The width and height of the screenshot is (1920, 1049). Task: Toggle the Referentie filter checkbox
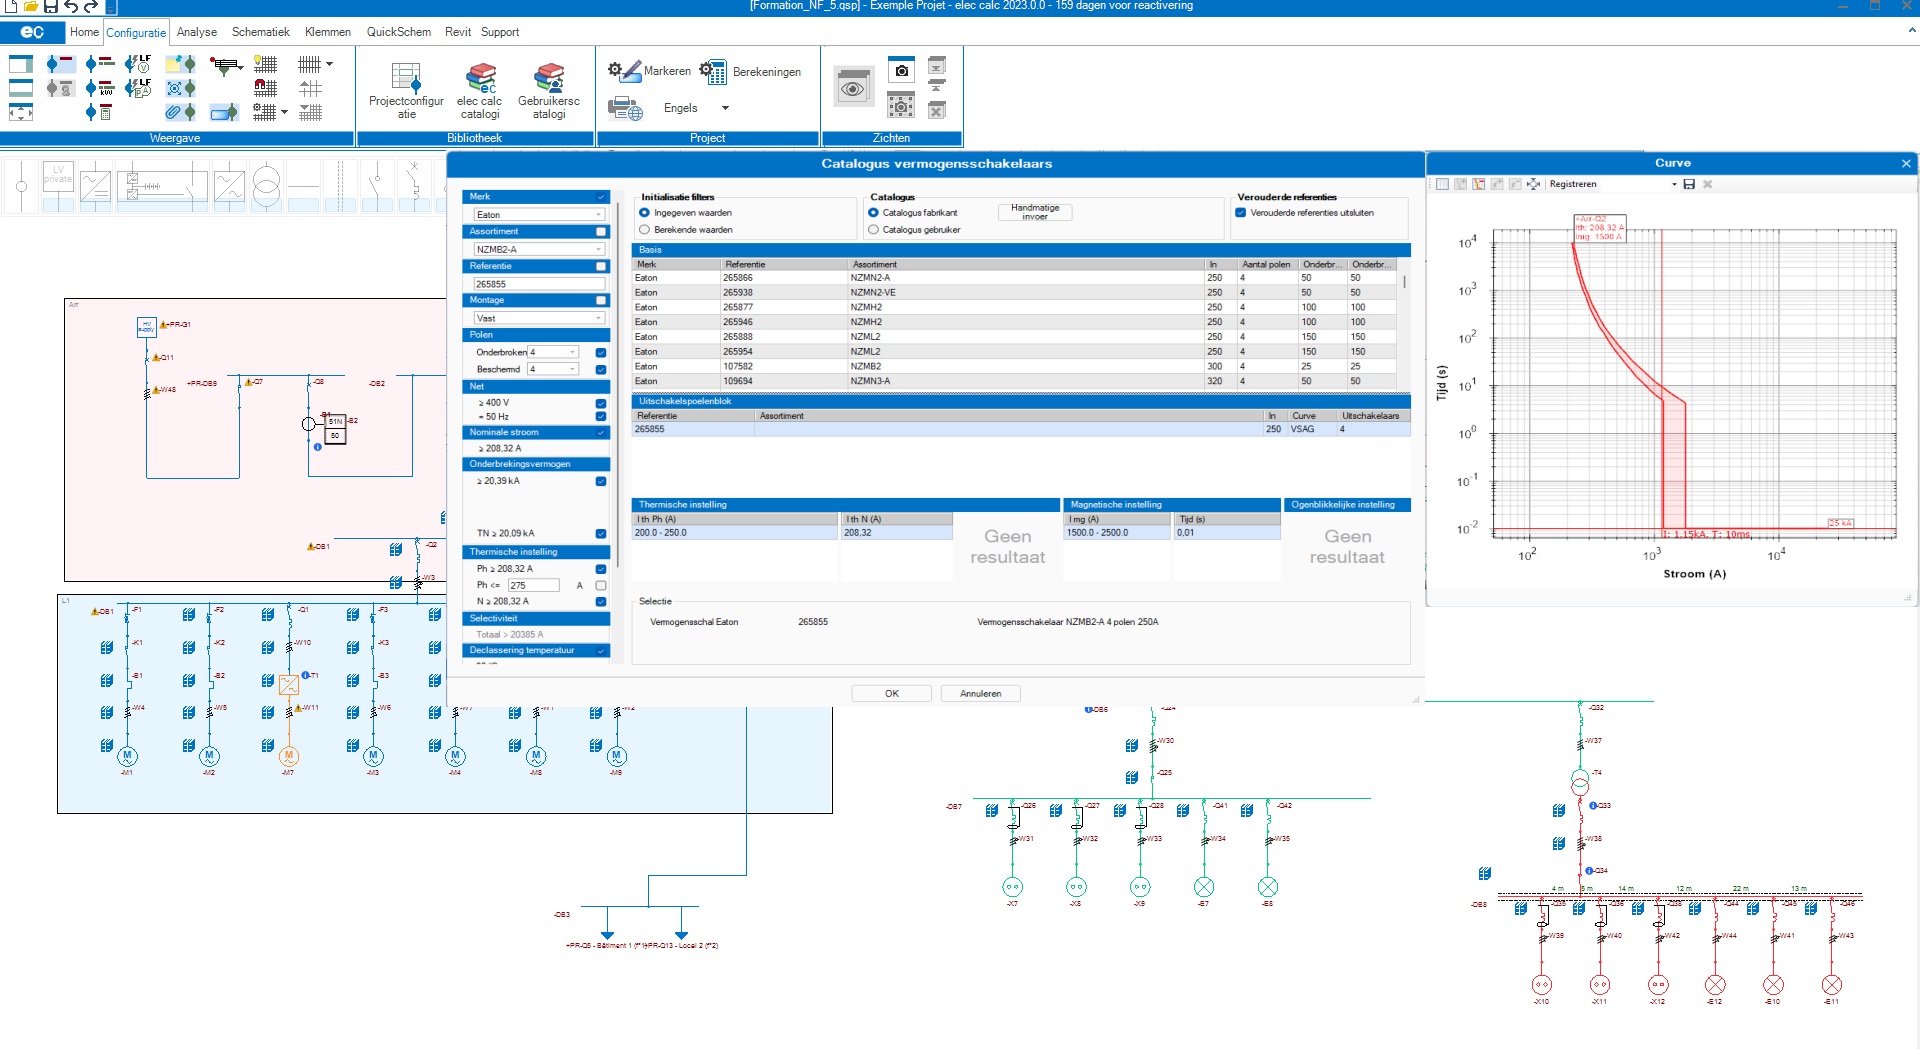(x=601, y=266)
